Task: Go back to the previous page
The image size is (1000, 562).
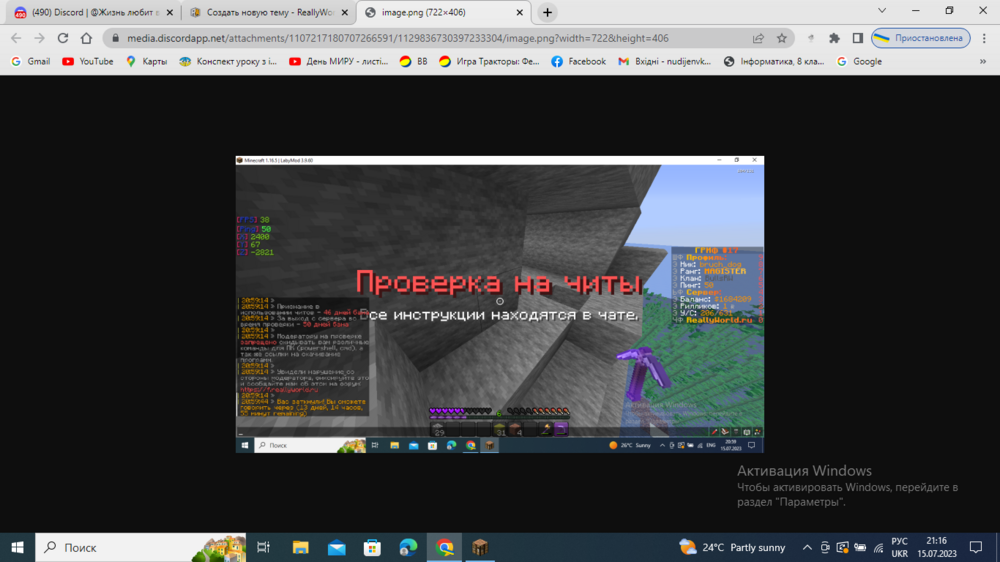Action: tap(17, 38)
